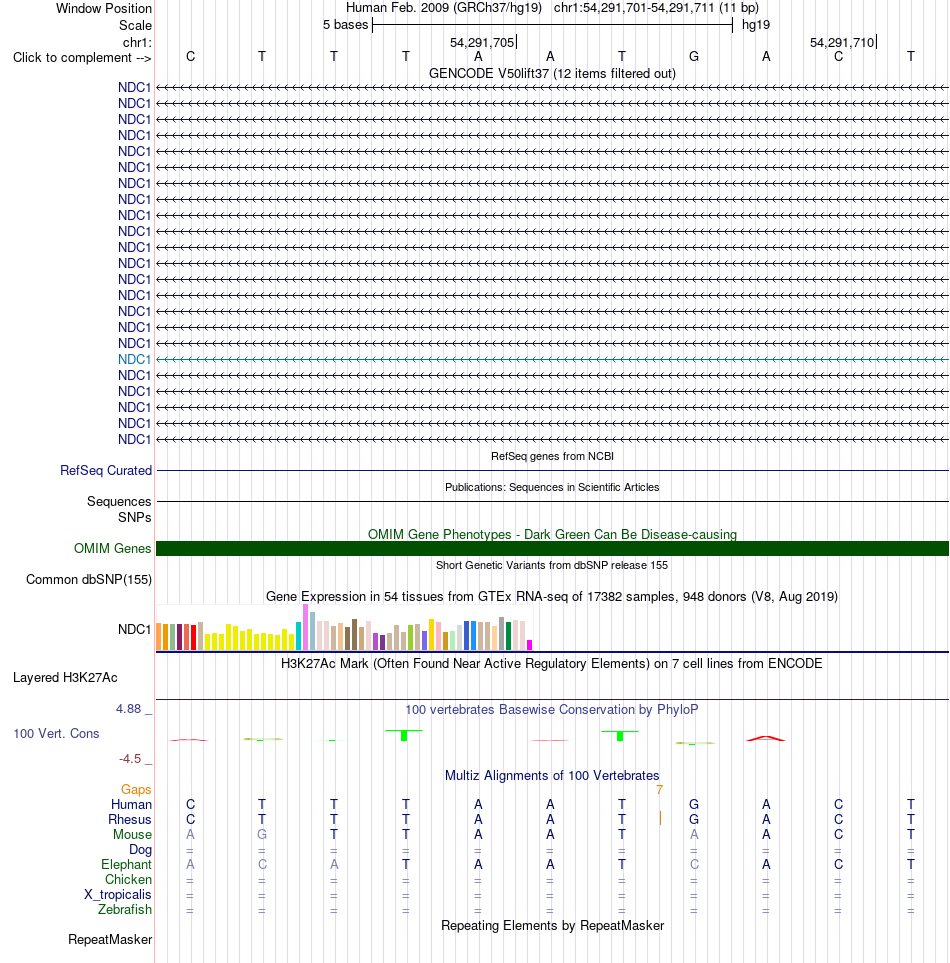Screen dimensions: 950x963
Task: Click 'Human Feb. 2009 (GRCh37/hg19)' assembly text
Action: (x=444, y=8)
